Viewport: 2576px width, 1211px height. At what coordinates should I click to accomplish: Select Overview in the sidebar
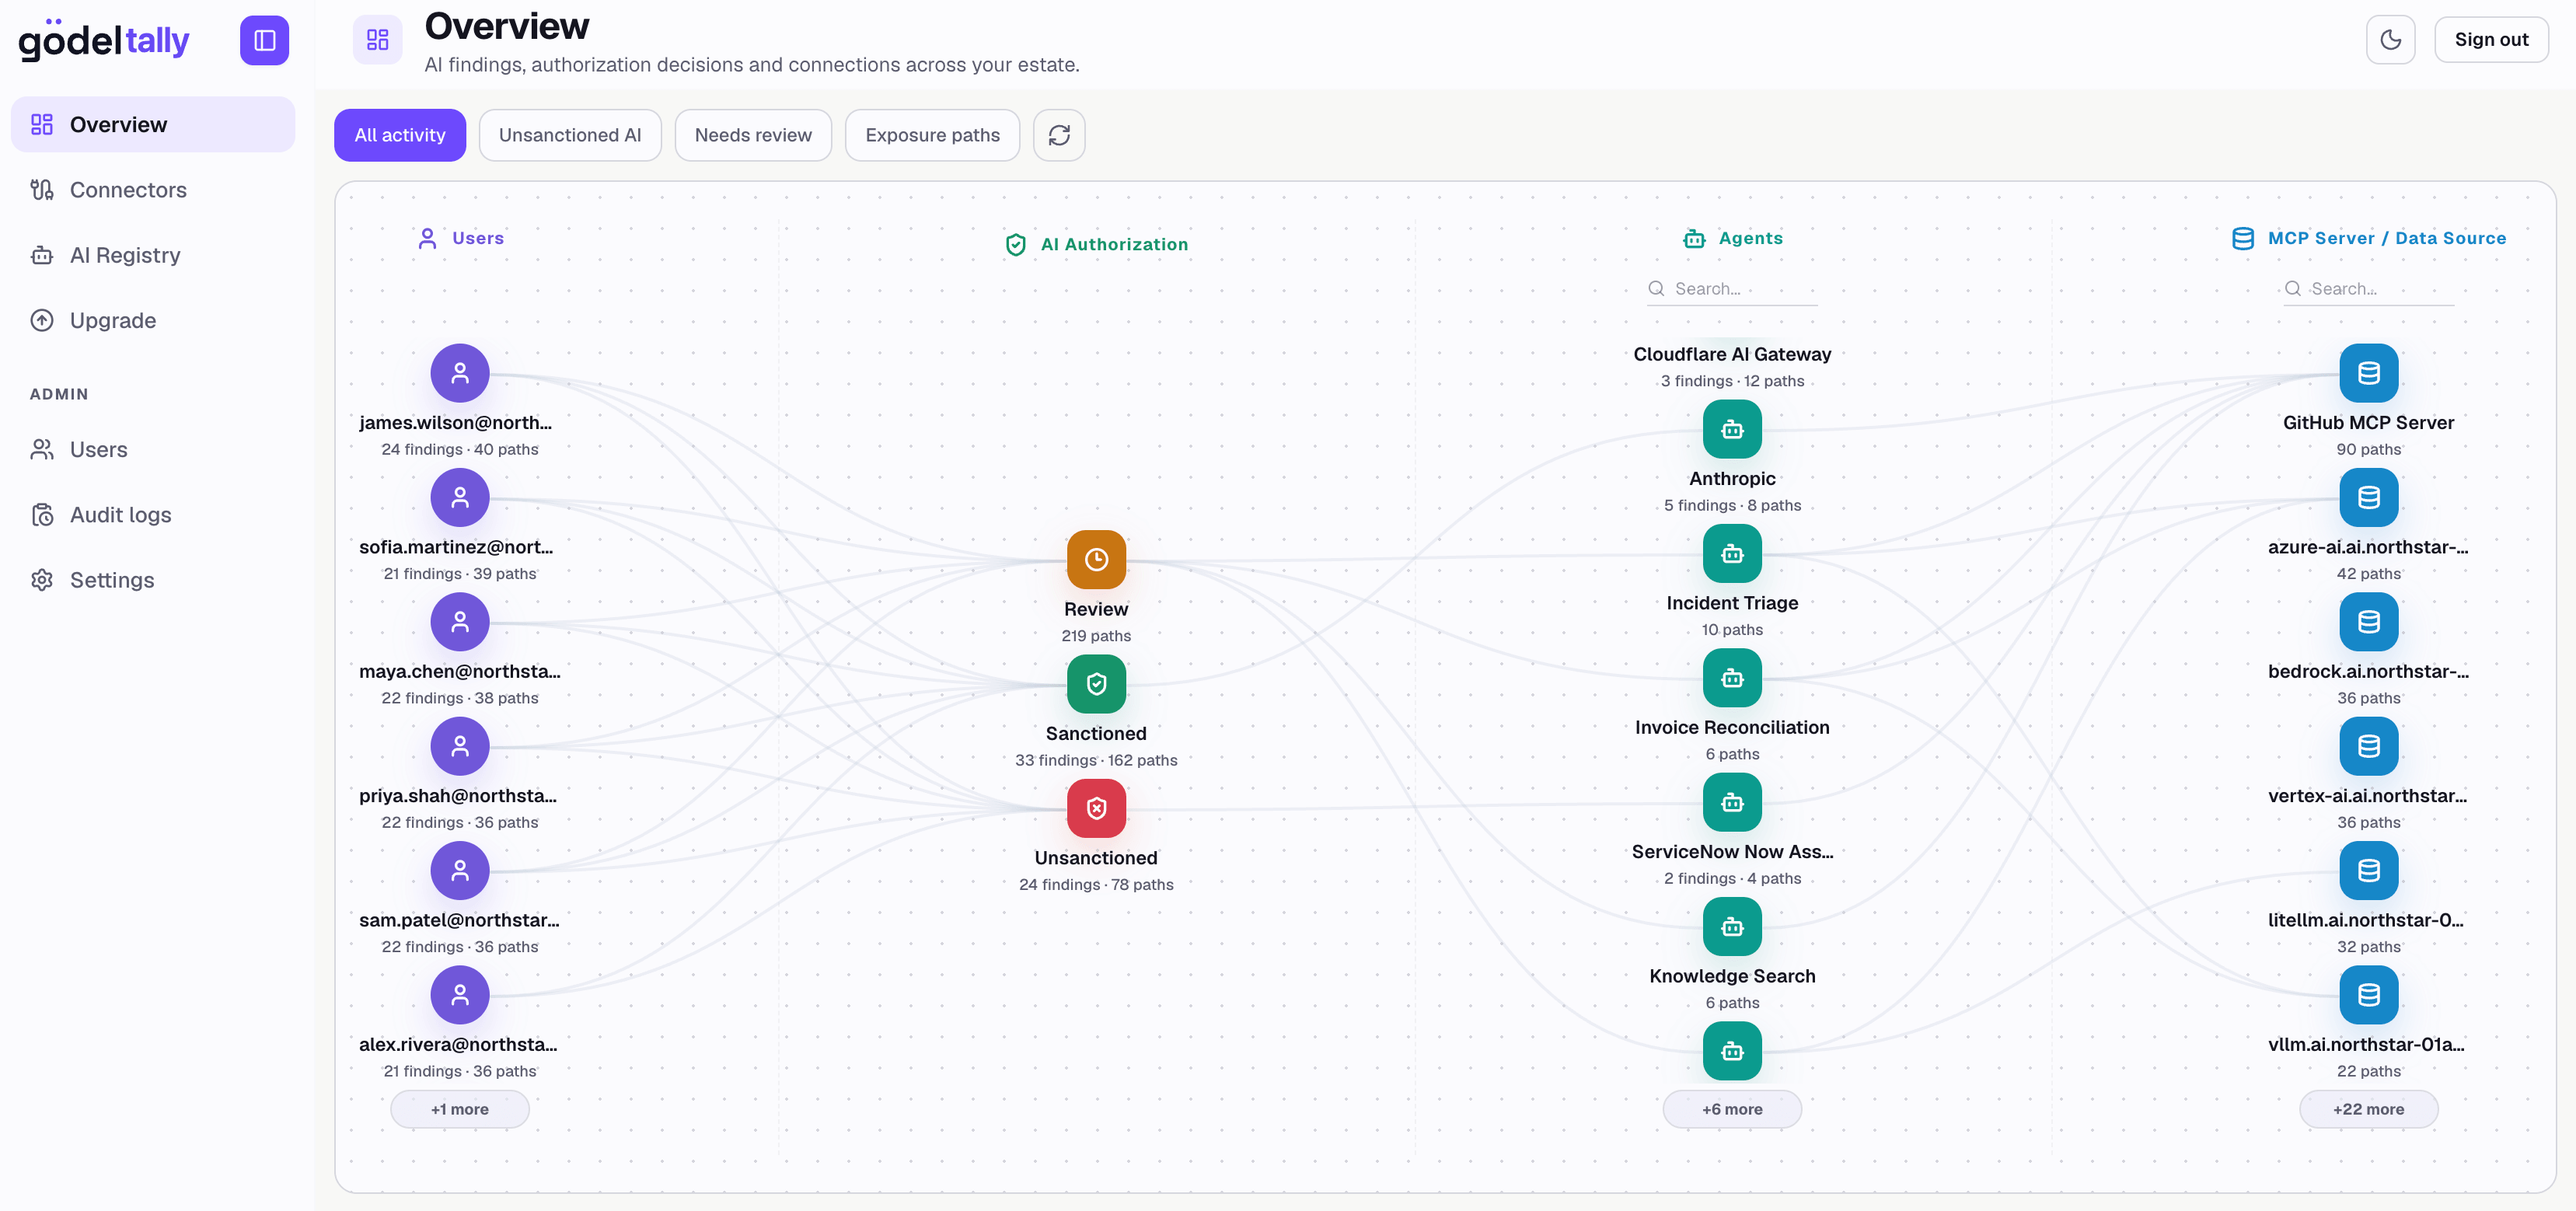(153, 125)
